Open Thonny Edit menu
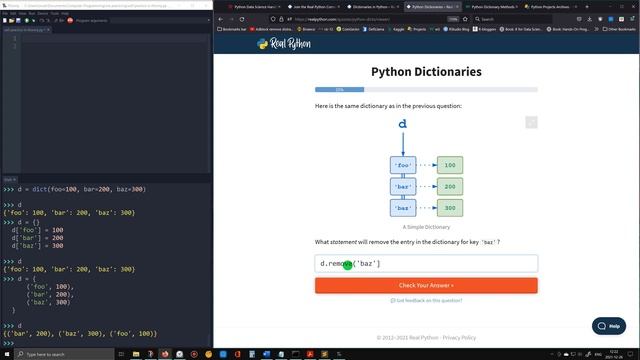 13,13
